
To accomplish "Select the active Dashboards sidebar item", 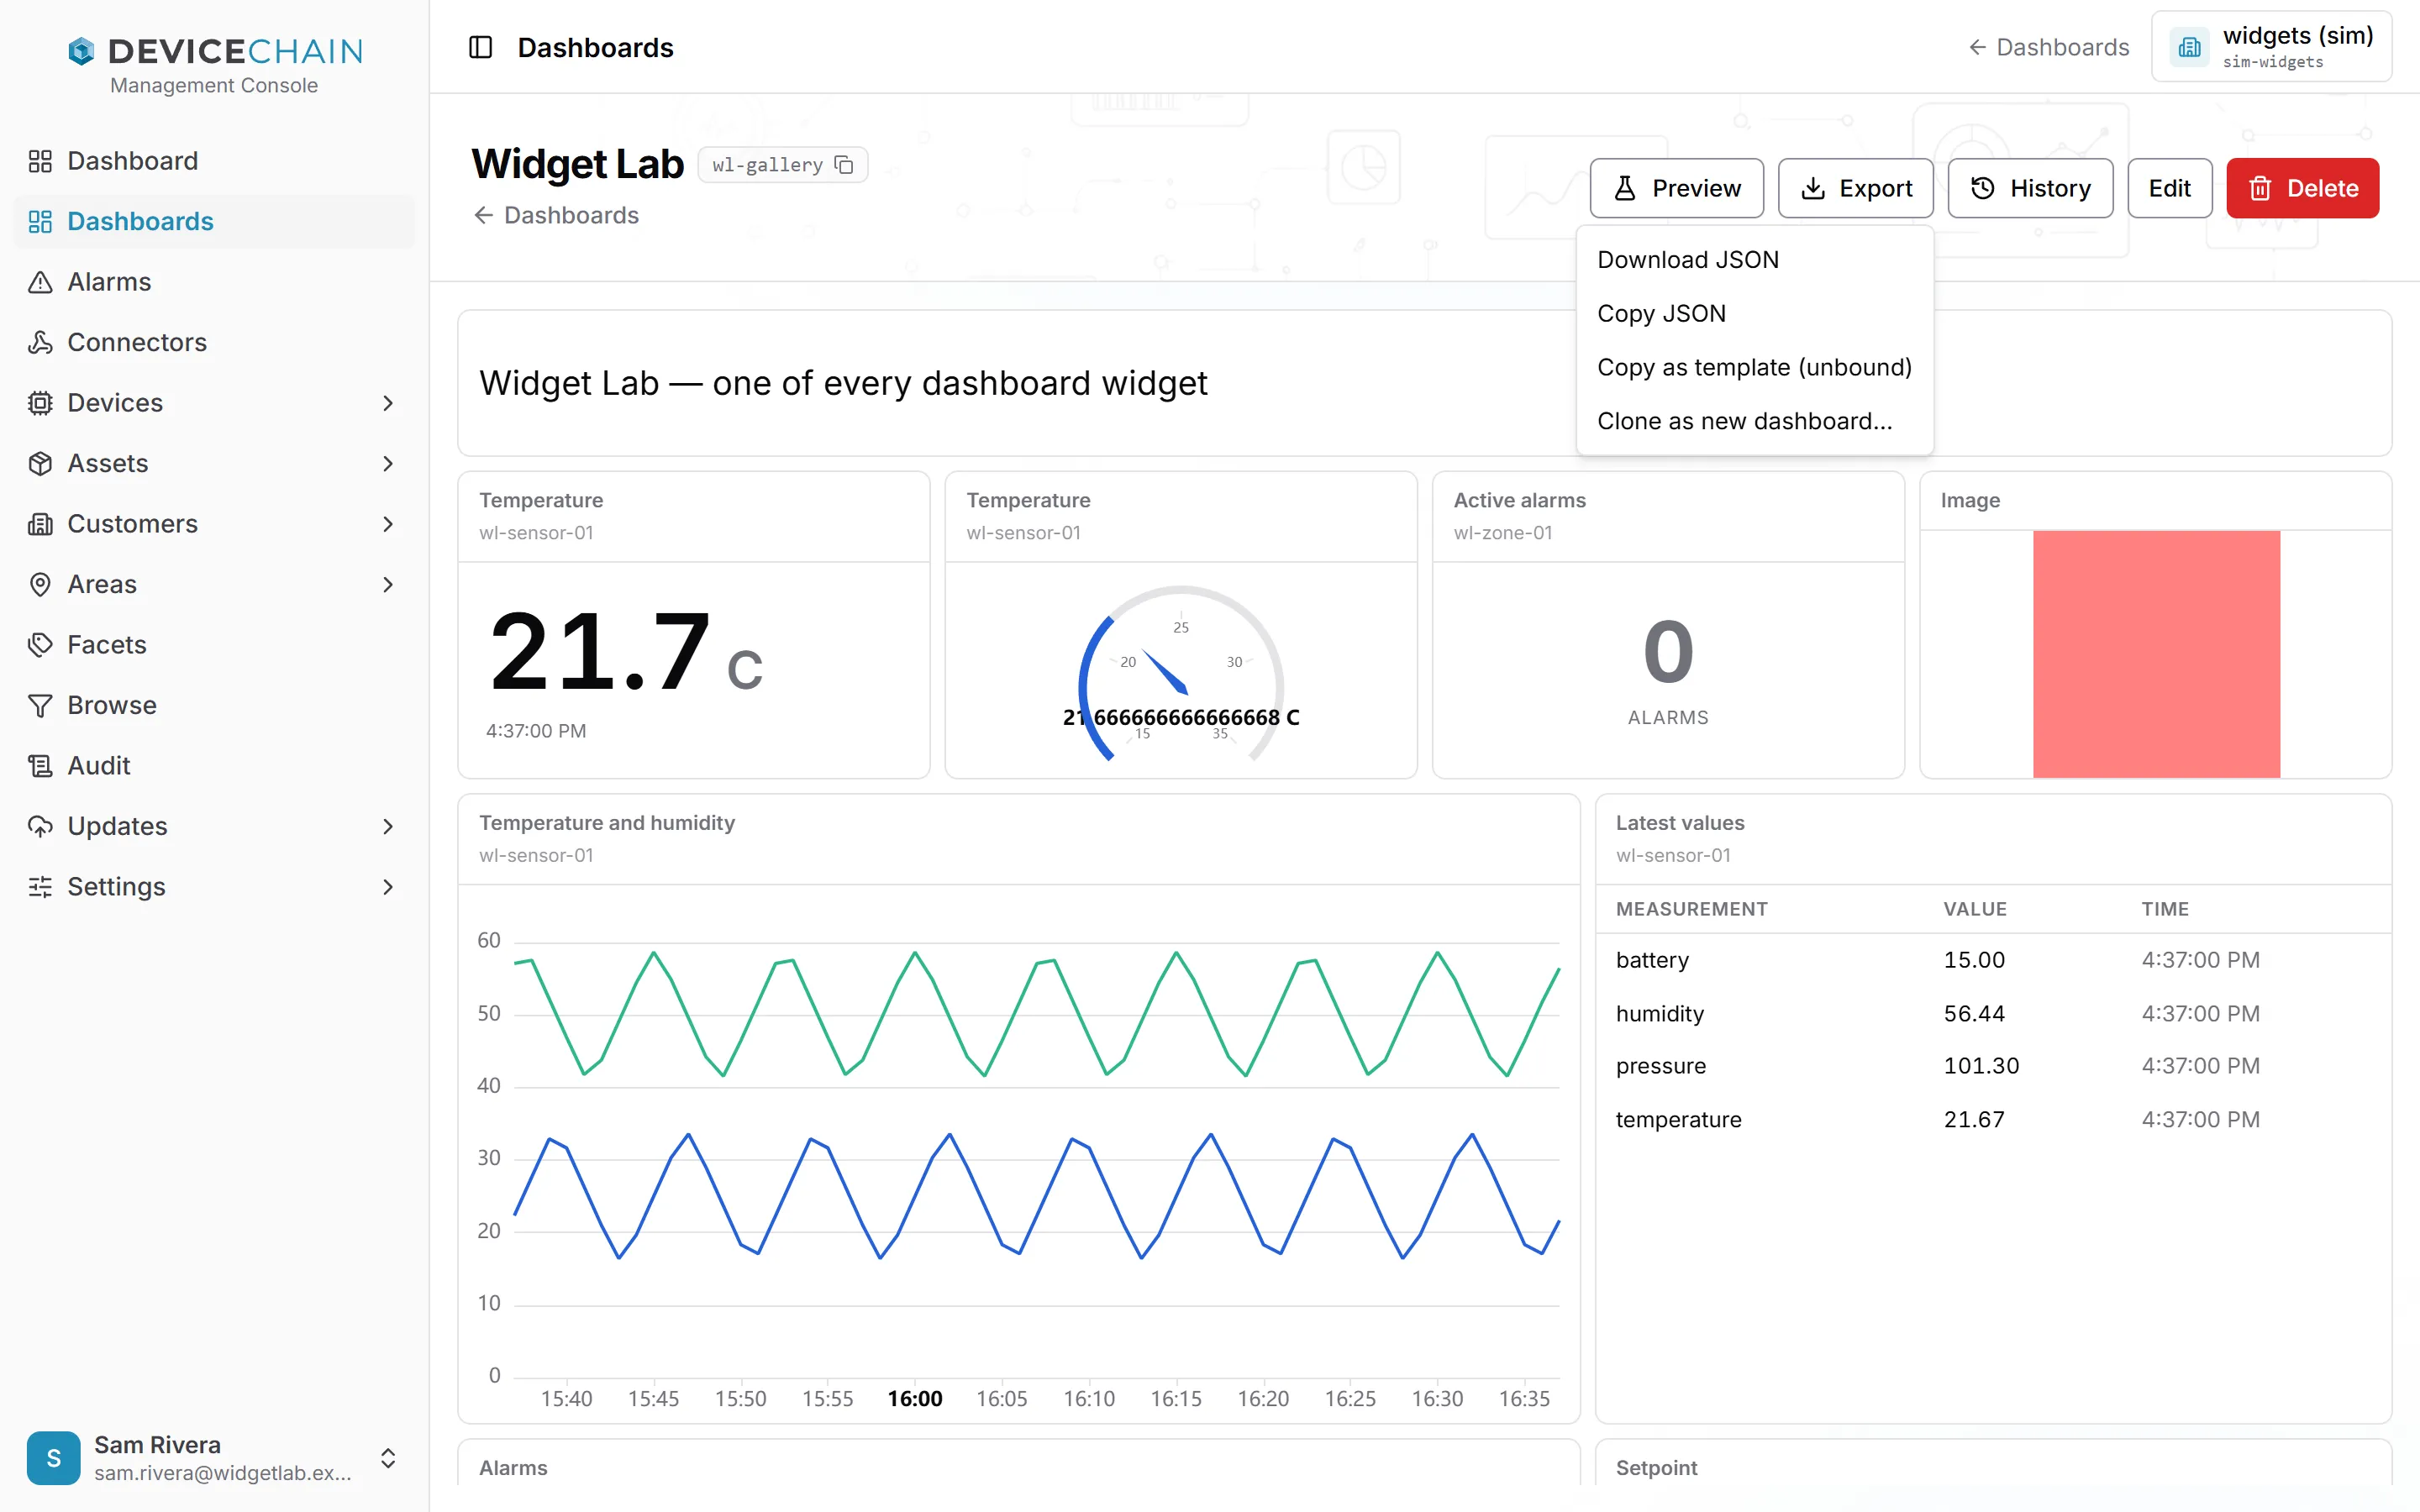I will point(214,221).
